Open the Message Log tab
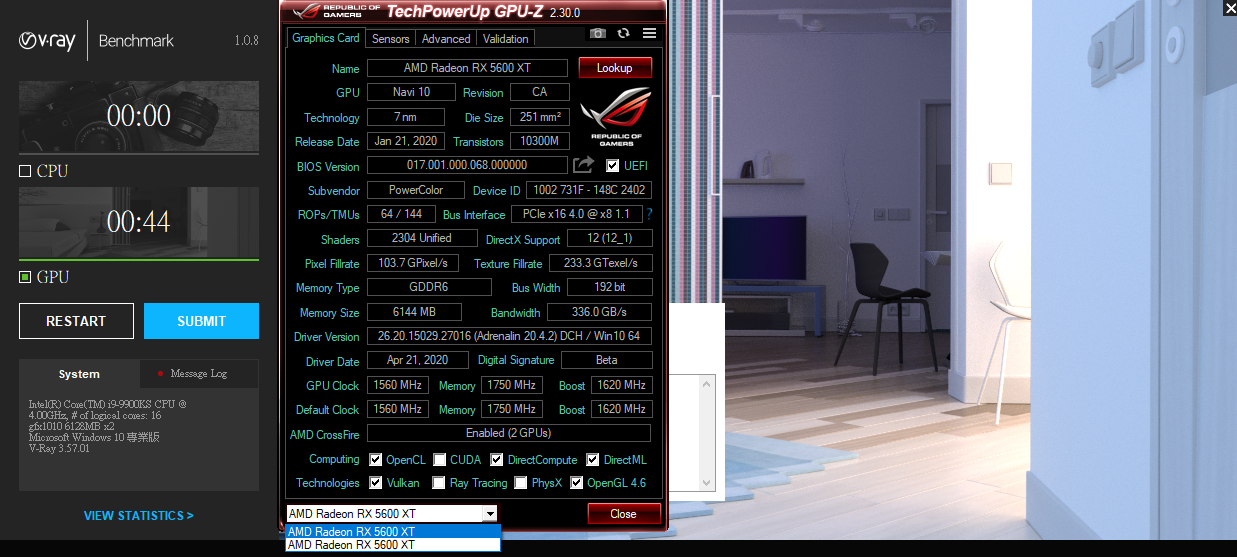The width and height of the screenshot is (1237, 557). pos(198,374)
